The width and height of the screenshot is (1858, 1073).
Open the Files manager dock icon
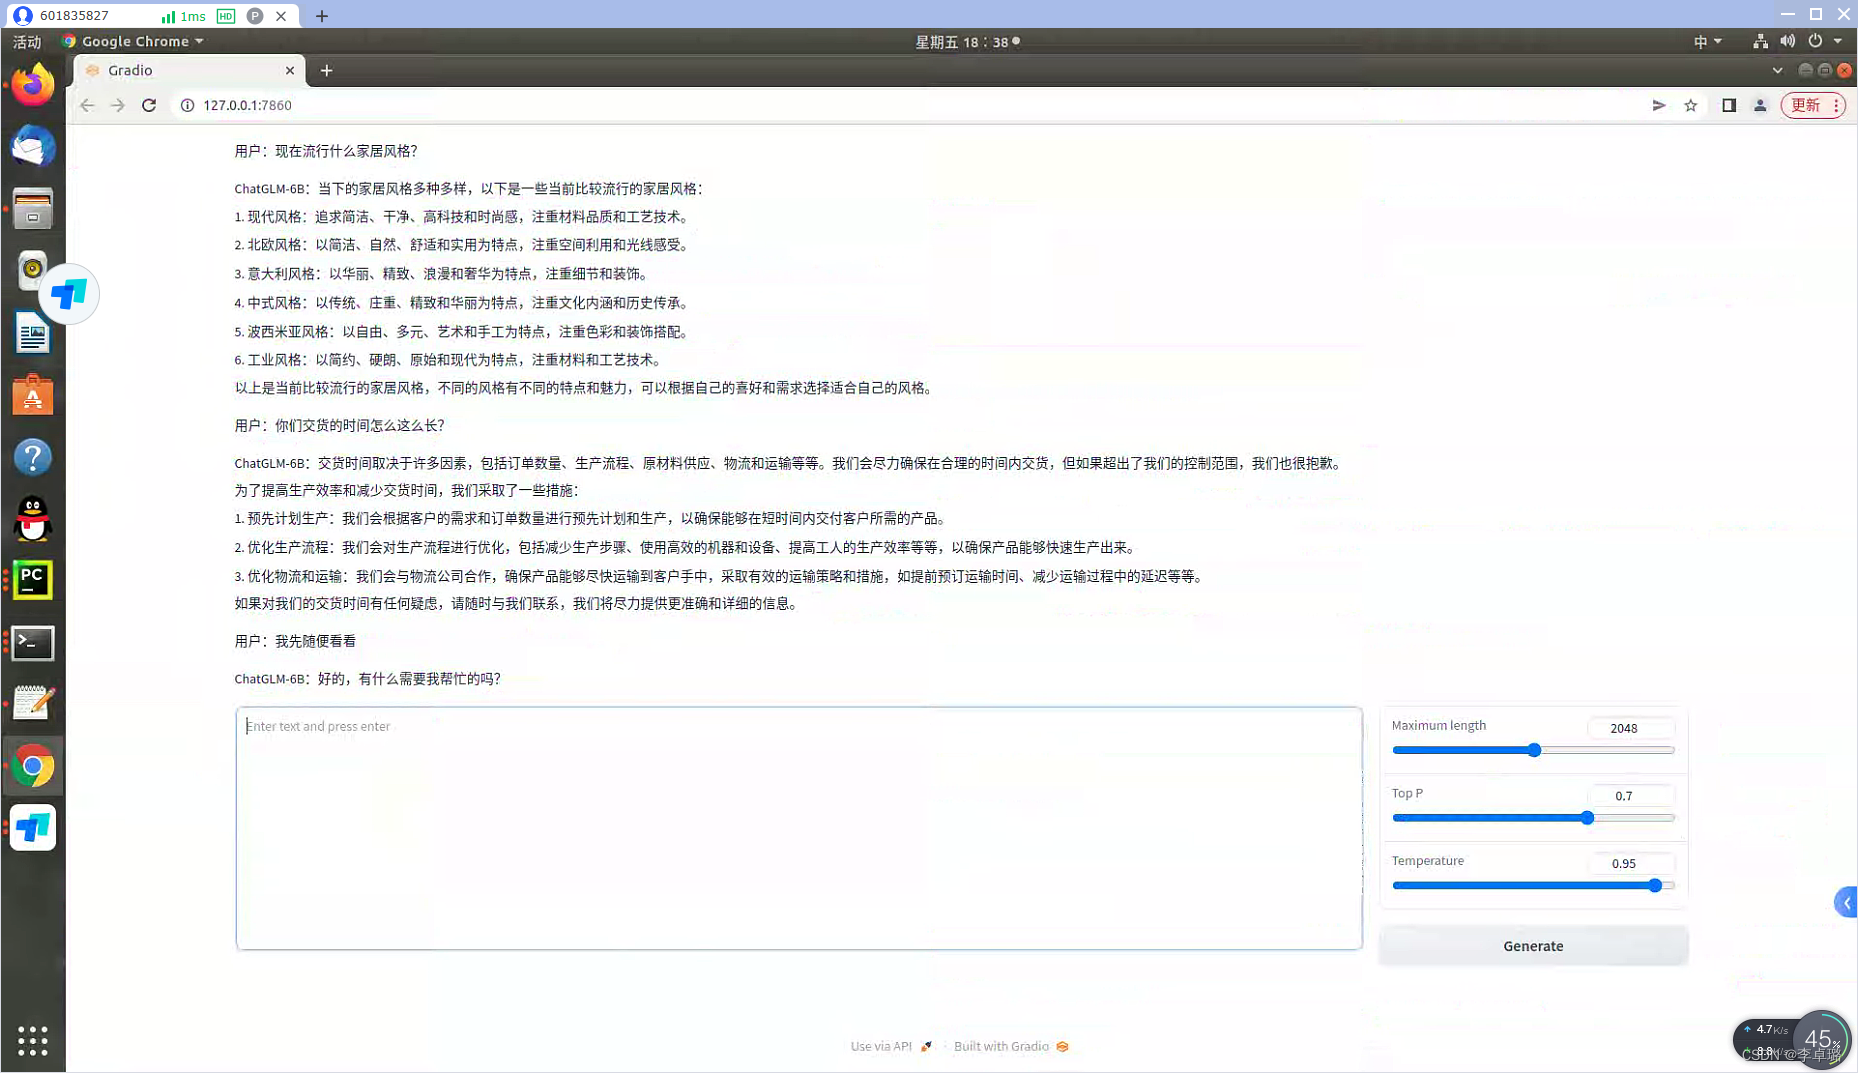pos(33,209)
